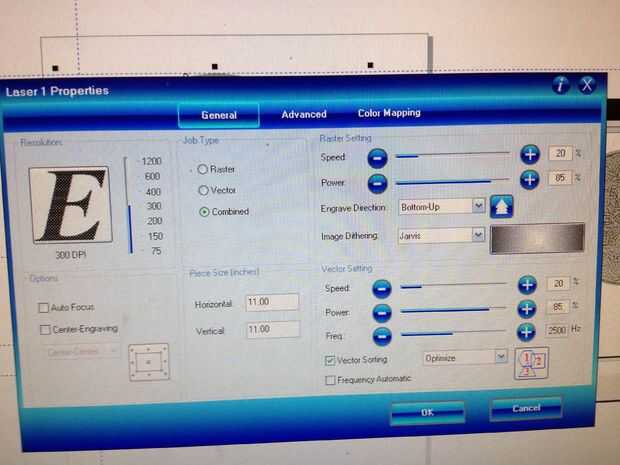Switch to the Advanced tab

coord(304,114)
